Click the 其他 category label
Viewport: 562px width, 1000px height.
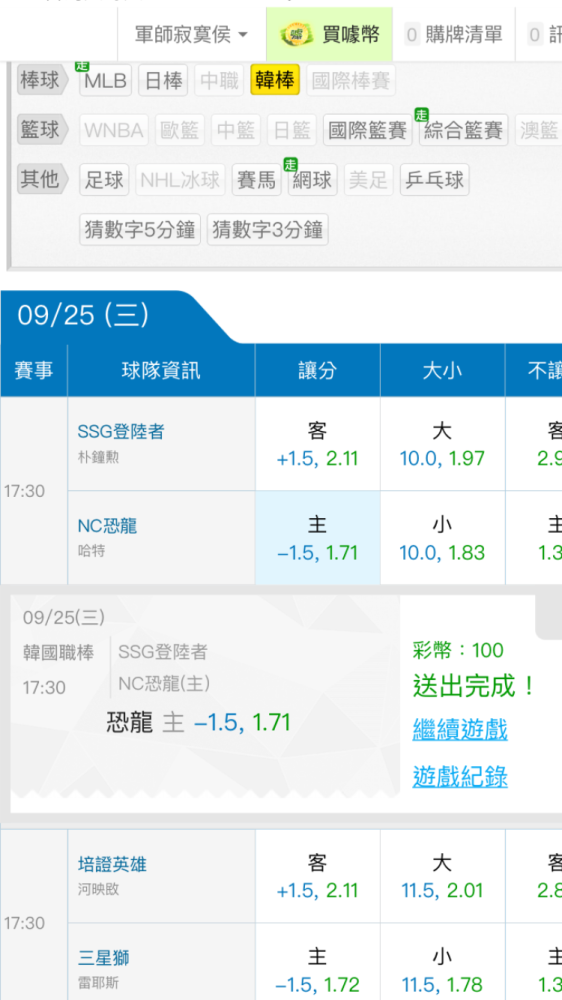(x=41, y=179)
